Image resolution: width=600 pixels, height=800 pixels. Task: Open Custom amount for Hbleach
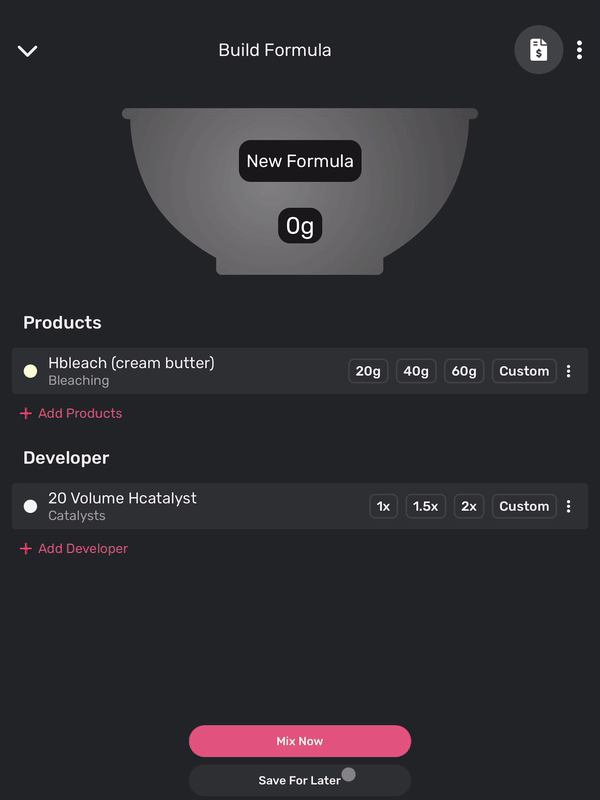(x=524, y=371)
